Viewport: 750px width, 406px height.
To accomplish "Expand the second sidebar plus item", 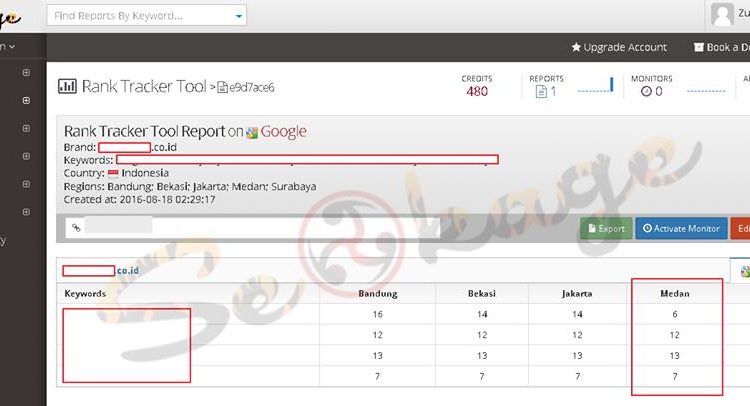I will (26, 101).
